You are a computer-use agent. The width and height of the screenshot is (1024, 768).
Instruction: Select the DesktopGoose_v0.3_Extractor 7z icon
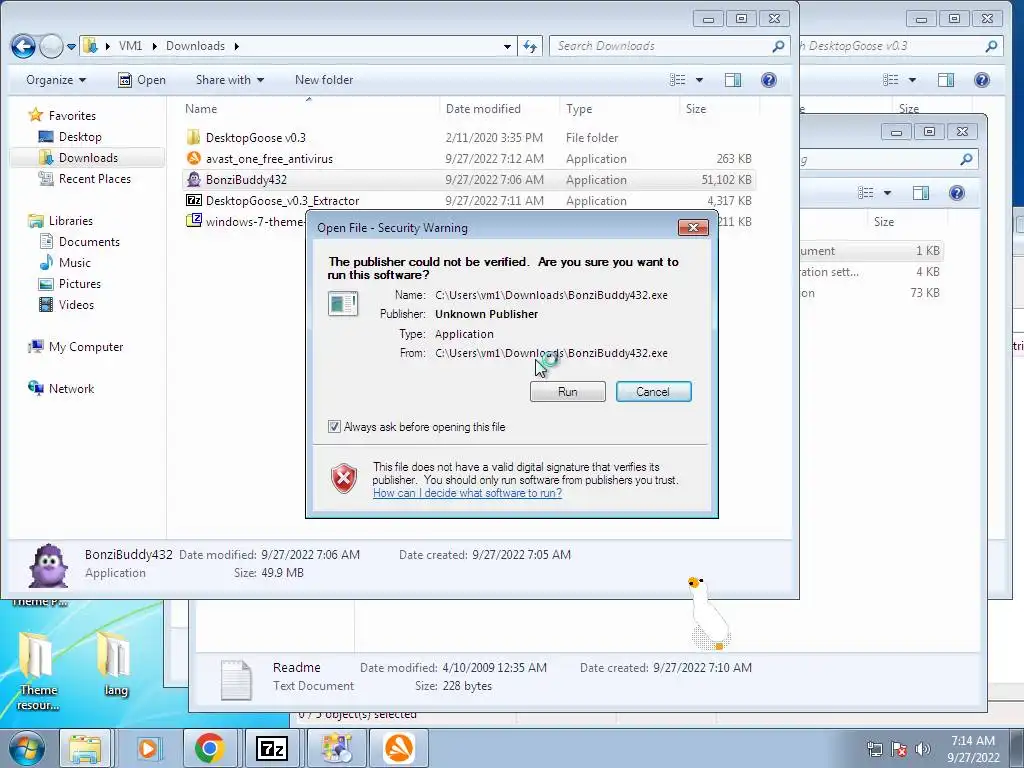click(x=193, y=200)
